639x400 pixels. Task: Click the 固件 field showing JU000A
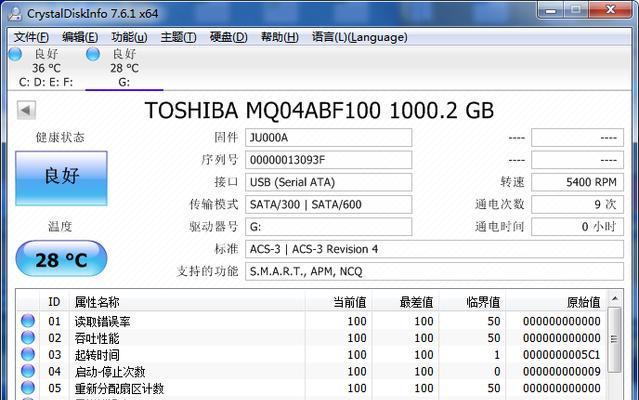[328, 138]
